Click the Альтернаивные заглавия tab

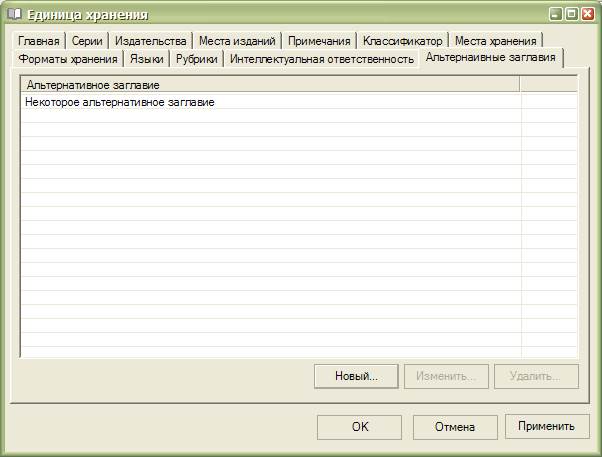coord(490,58)
